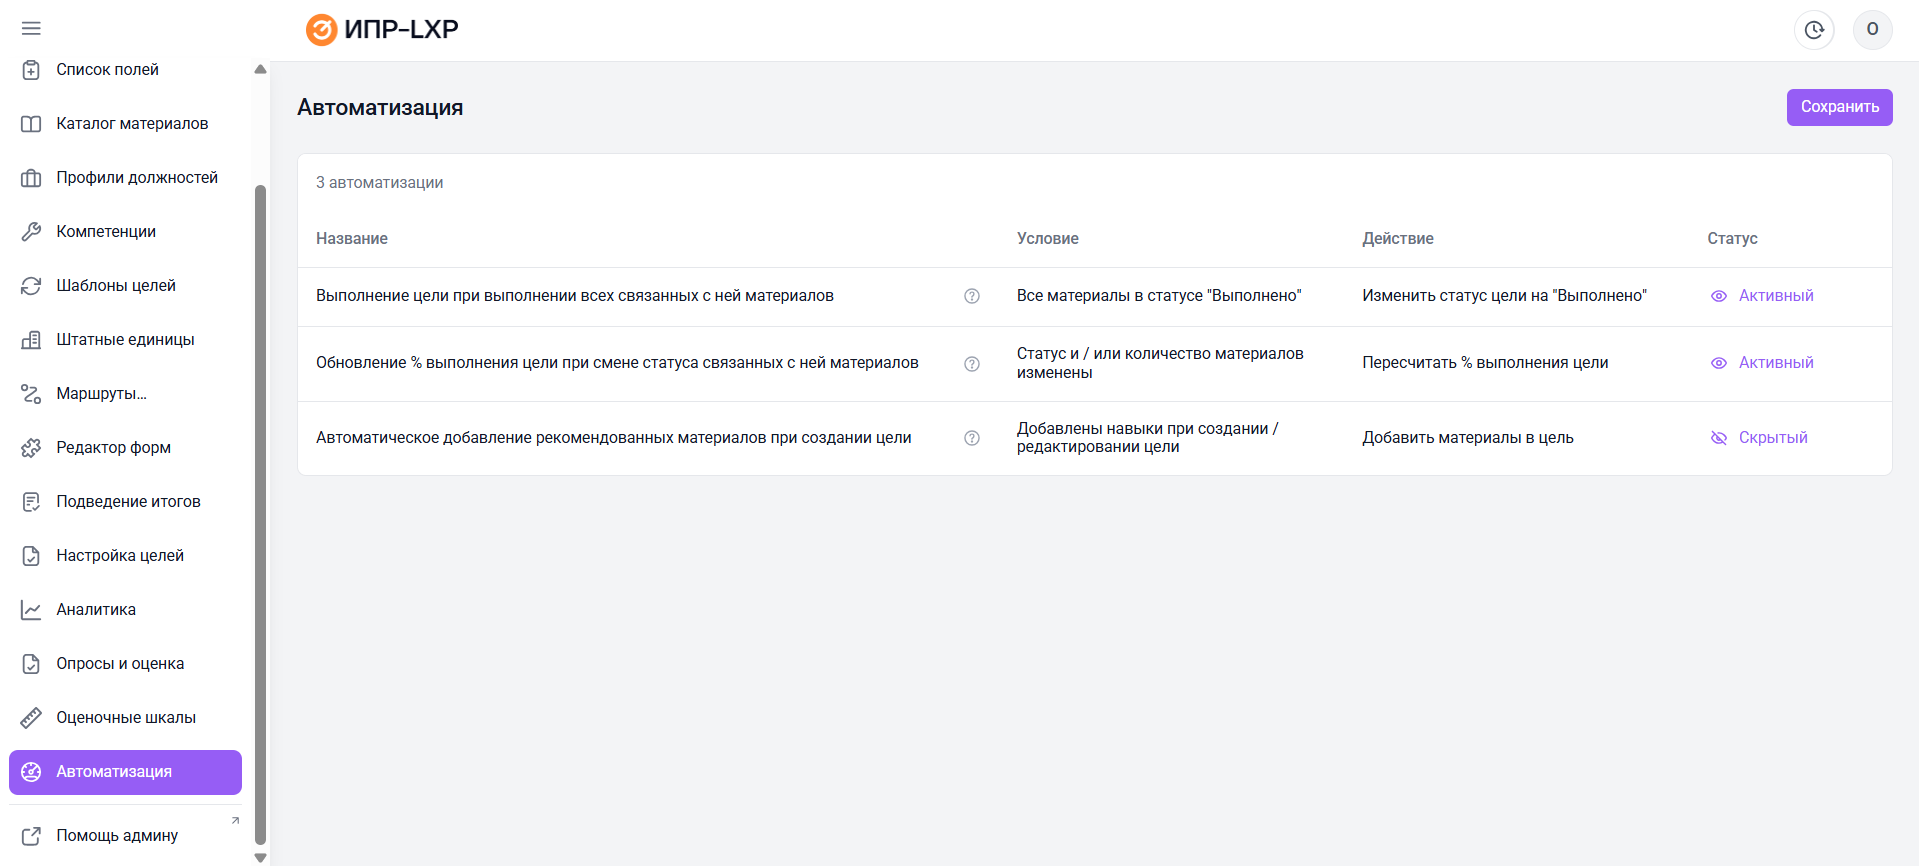
Task: Open Помощь админу external link
Action: coord(117,836)
